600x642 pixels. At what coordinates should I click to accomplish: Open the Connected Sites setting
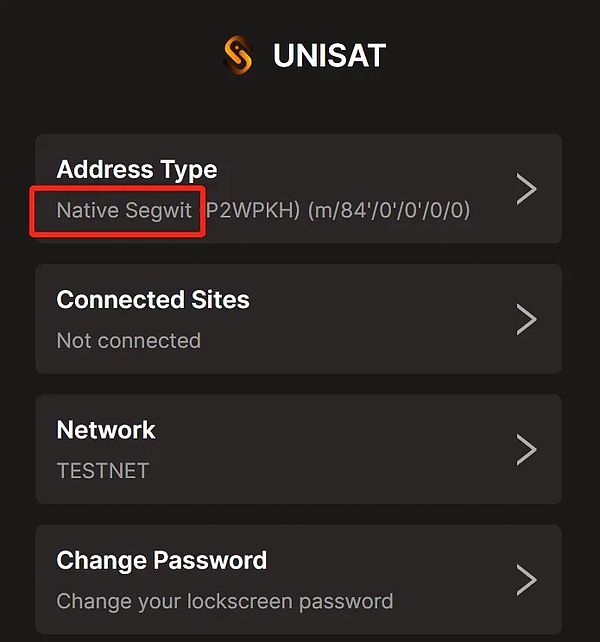(153, 300)
